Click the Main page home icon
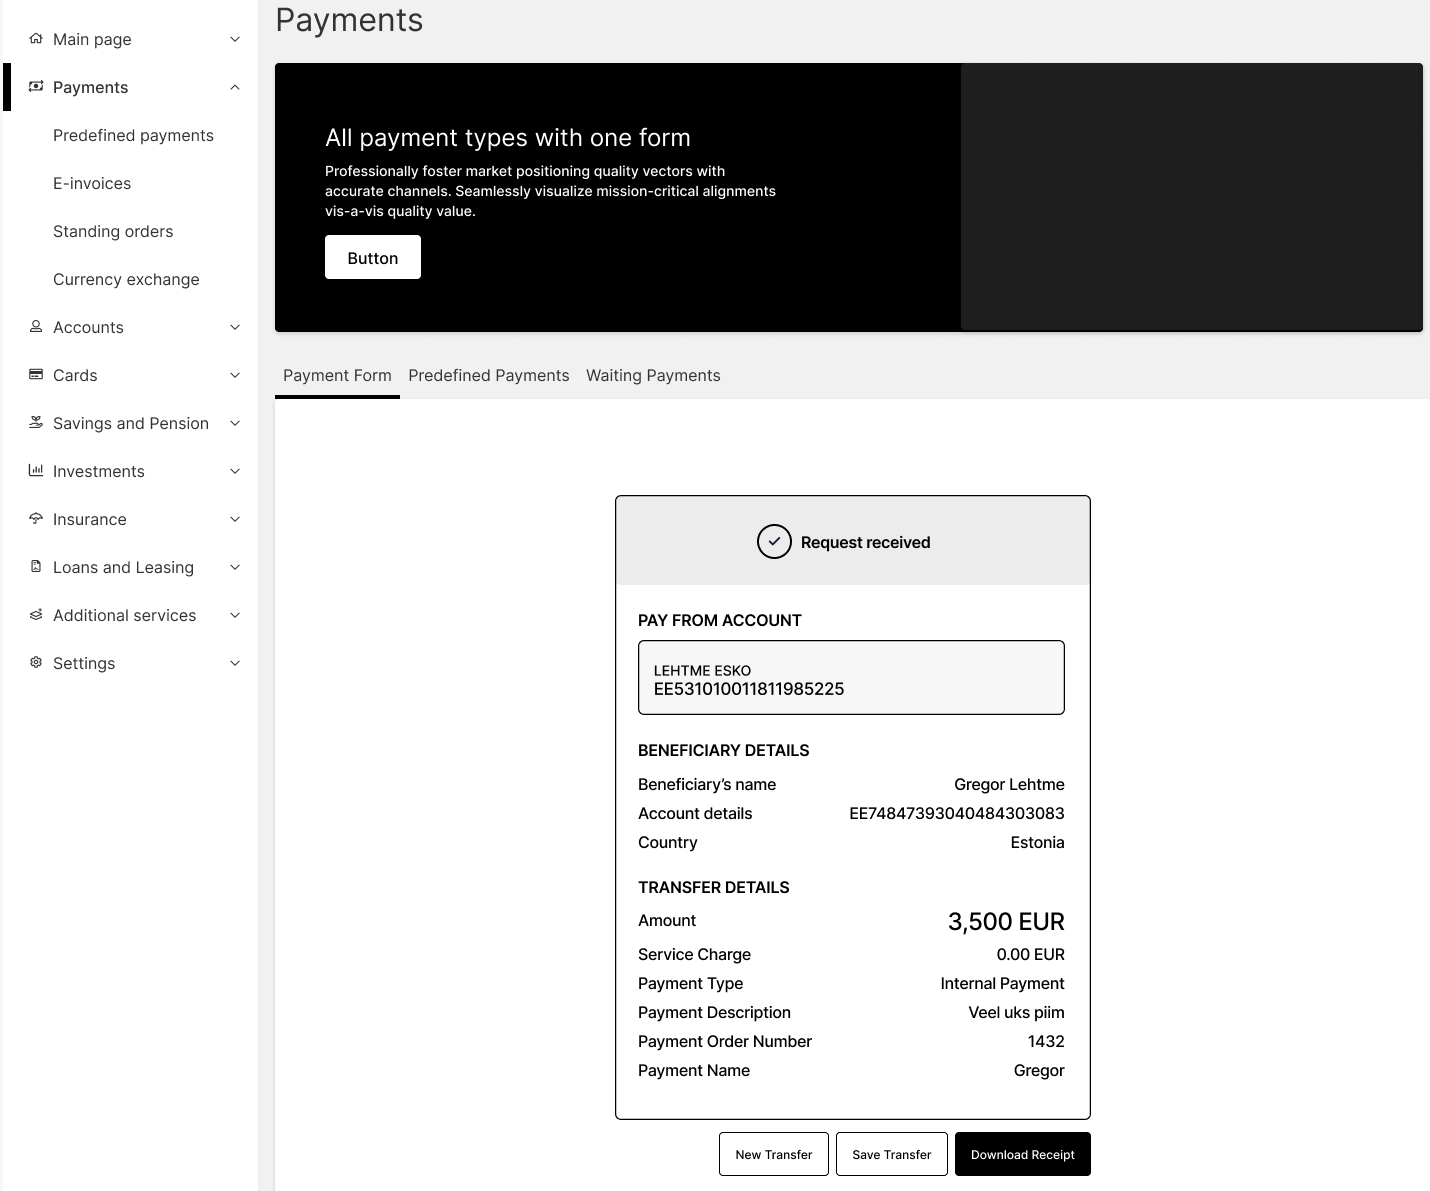The image size is (1430, 1191). [x=36, y=39]
